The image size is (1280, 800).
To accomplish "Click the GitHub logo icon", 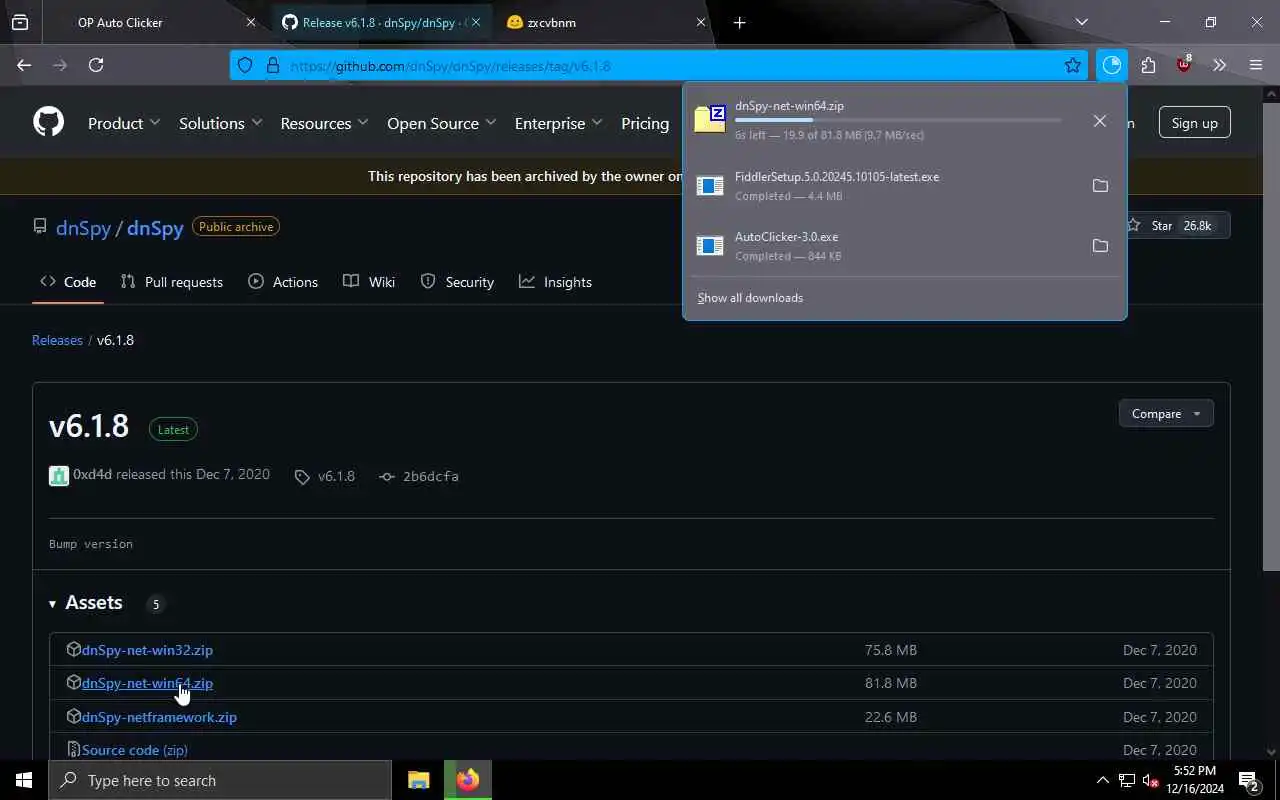I will point(48,123).
